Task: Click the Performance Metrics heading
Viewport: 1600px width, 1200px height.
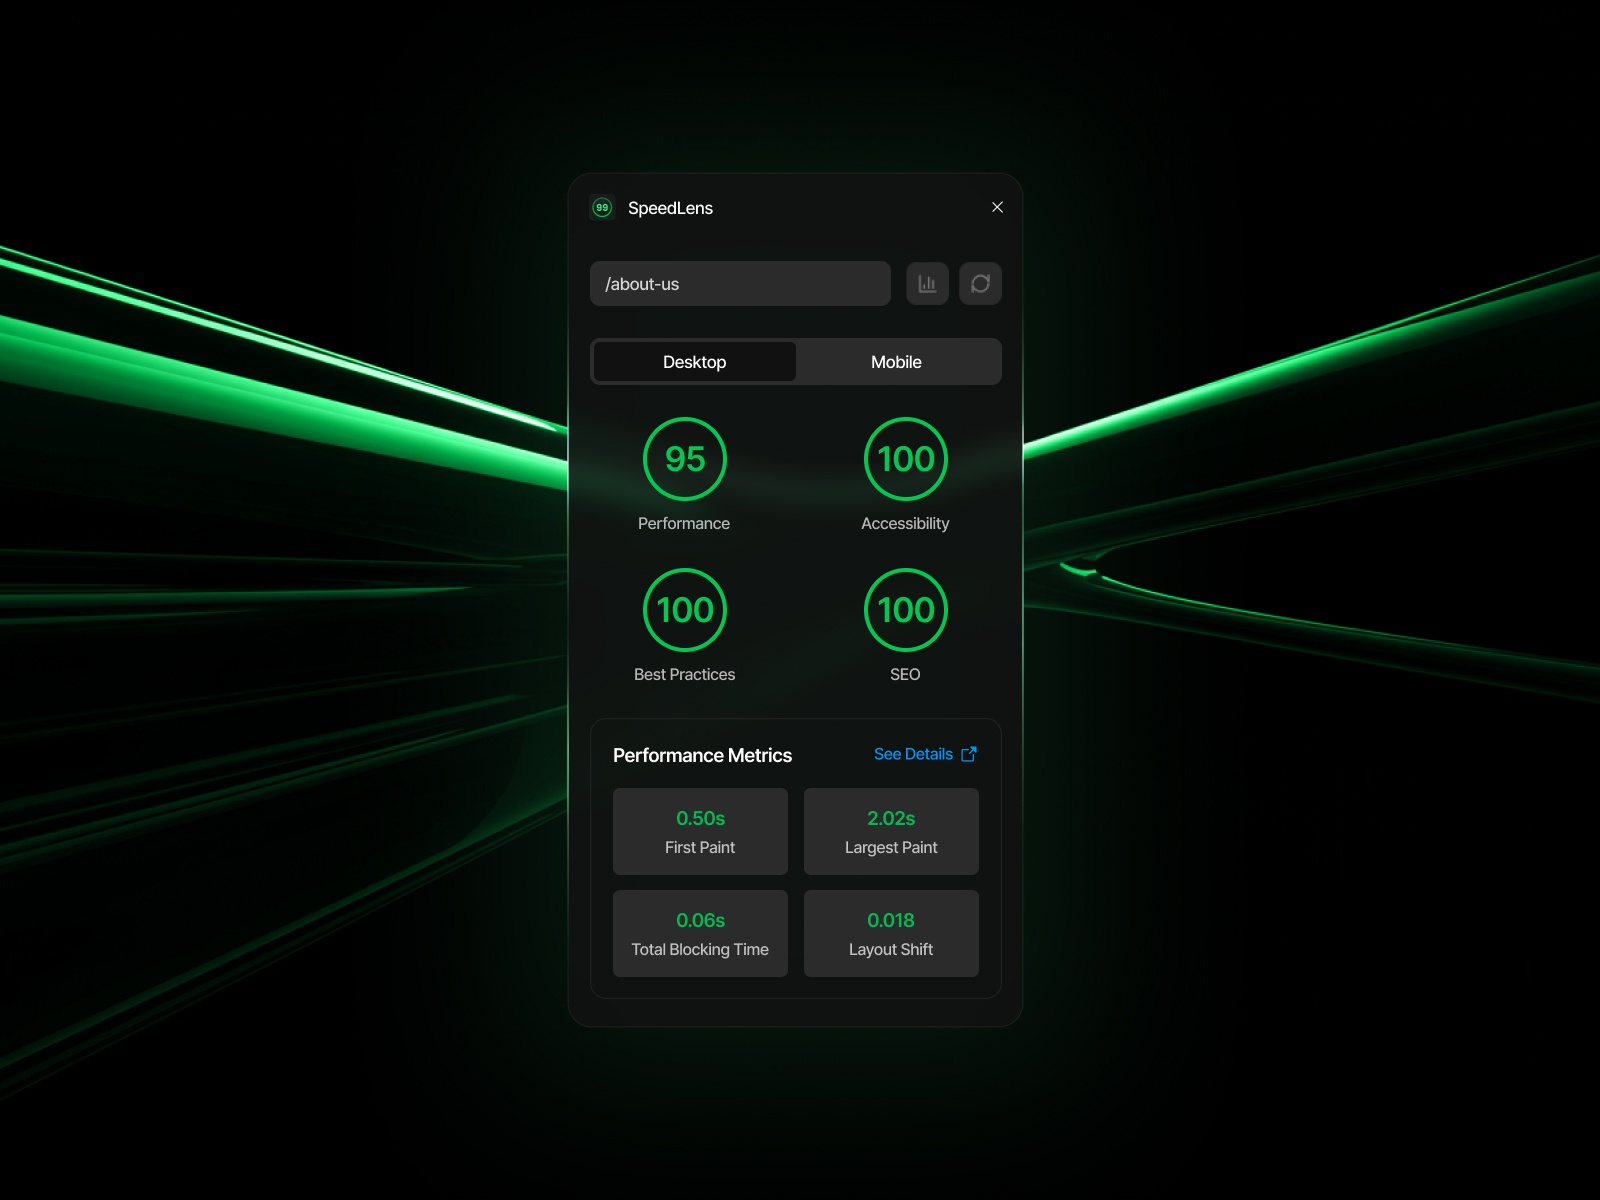Action: pyautogui.click(x=702, y=755)
